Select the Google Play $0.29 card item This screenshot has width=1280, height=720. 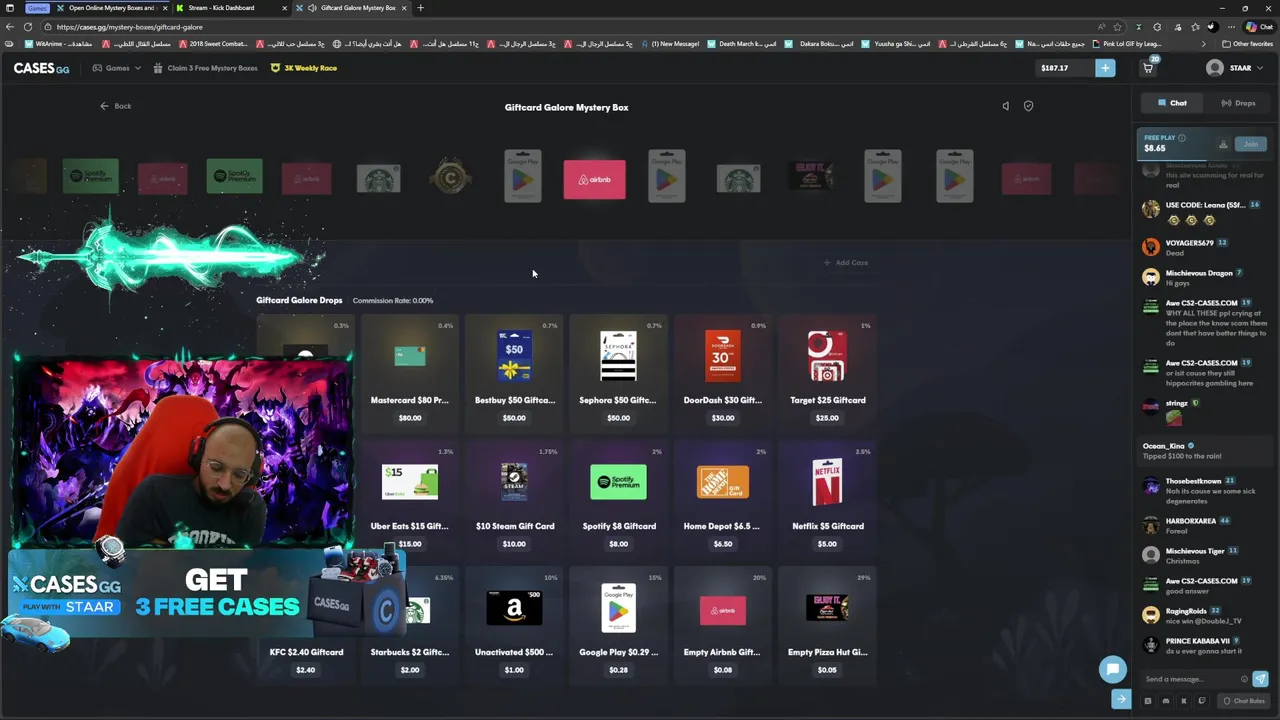[x=618, y=626]
